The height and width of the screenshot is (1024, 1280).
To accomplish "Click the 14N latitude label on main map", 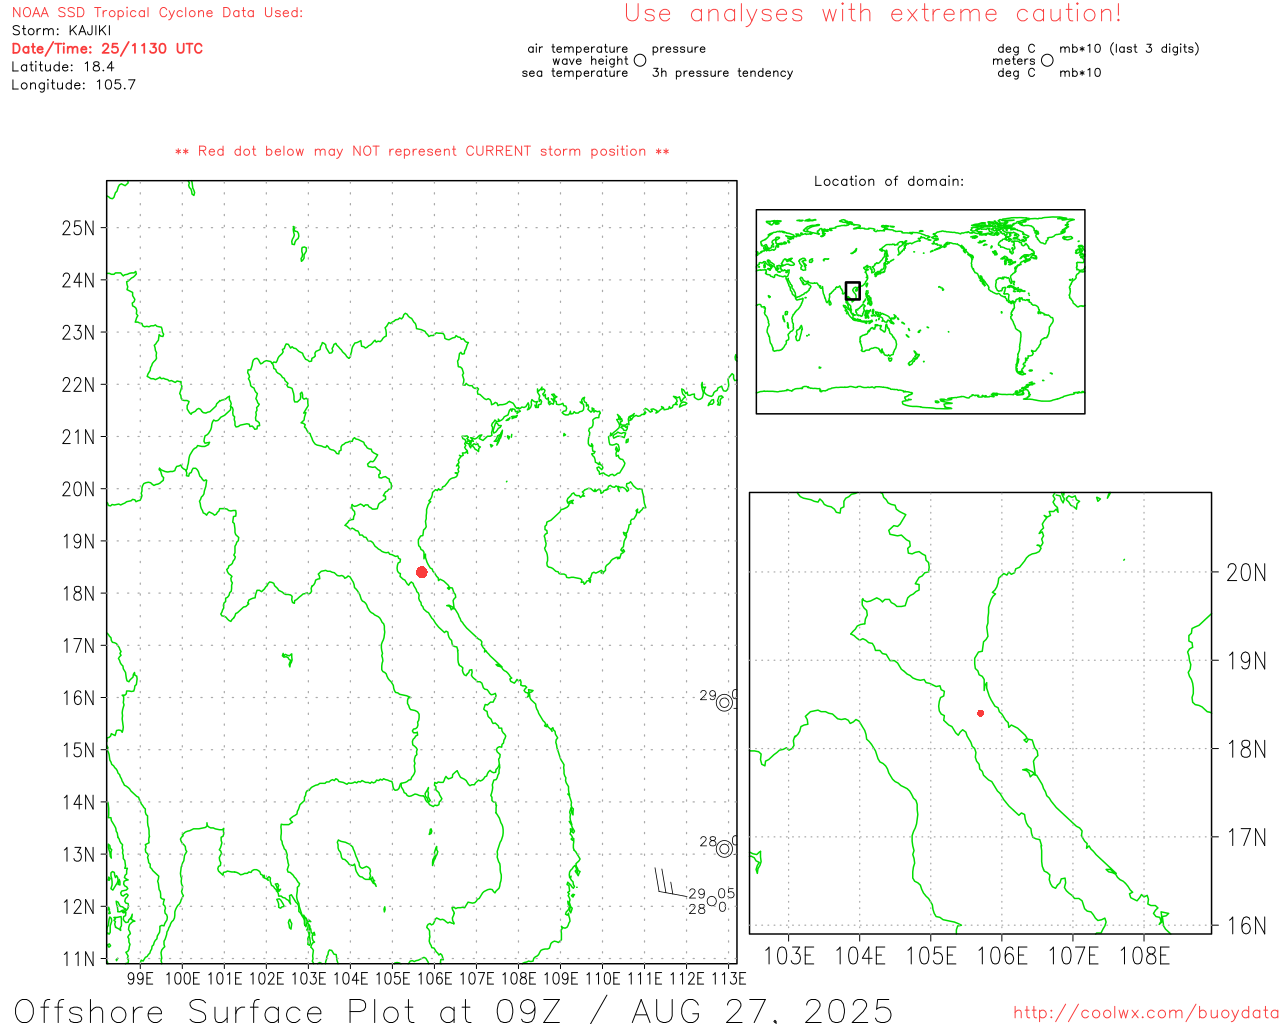I will 78,803.
